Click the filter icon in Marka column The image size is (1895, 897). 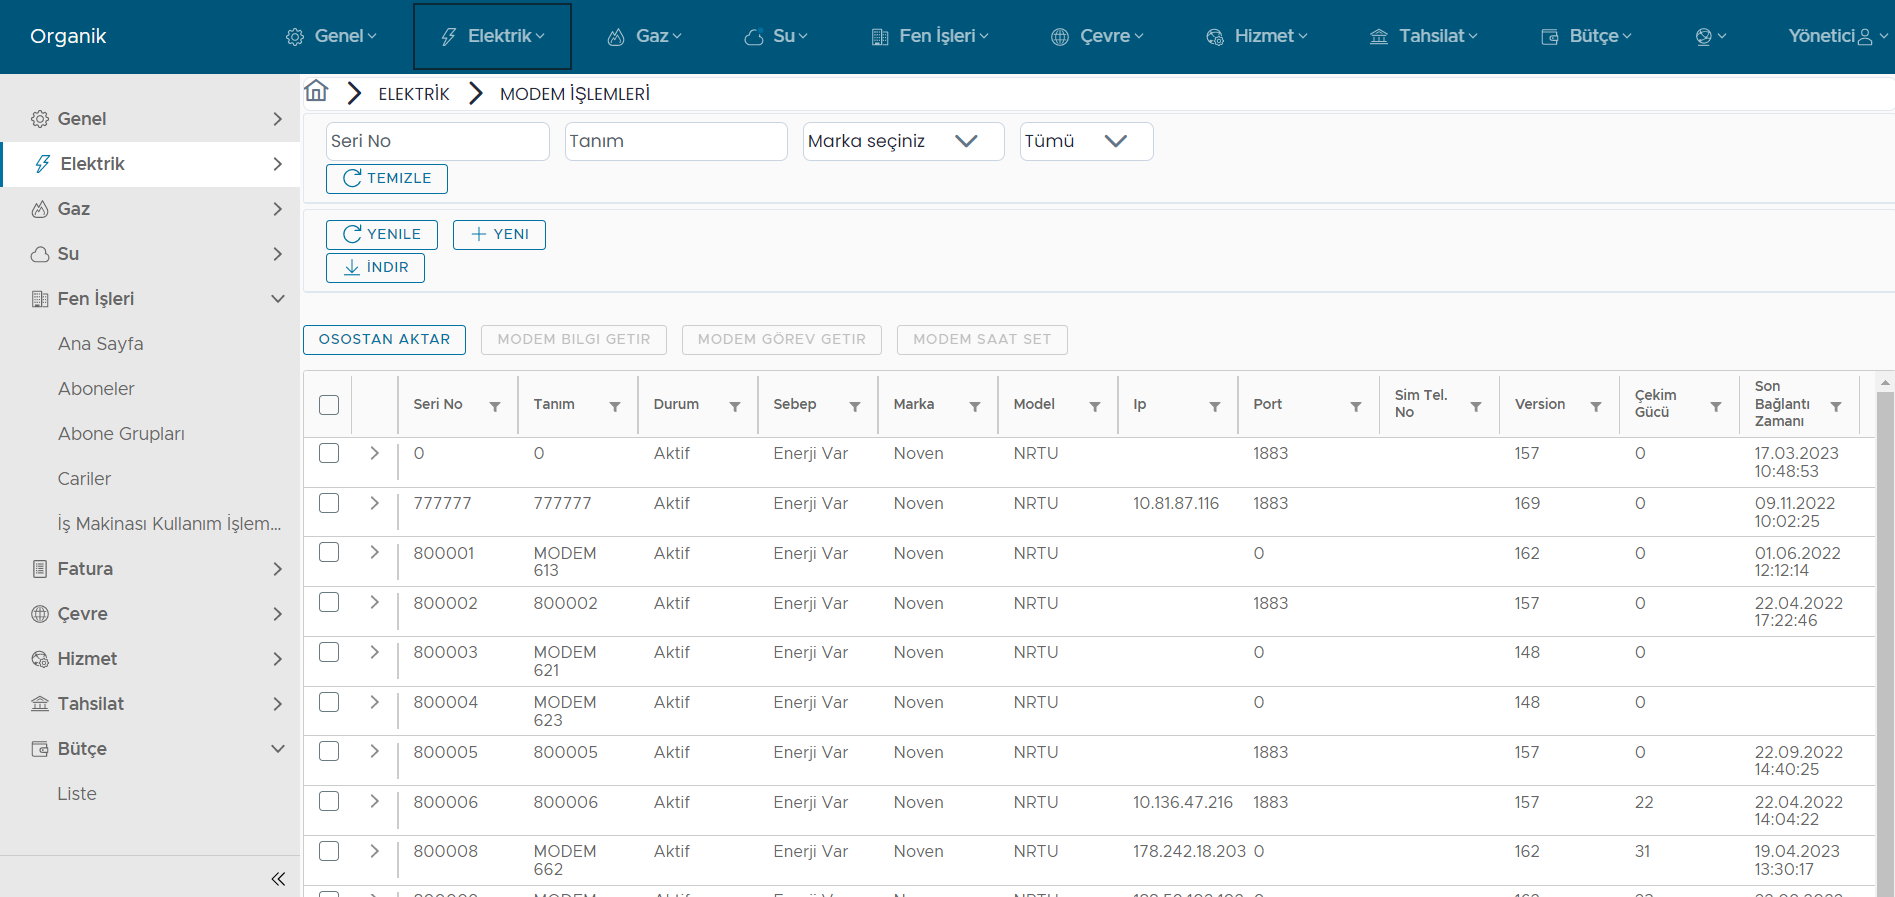[x=975, y=406]
